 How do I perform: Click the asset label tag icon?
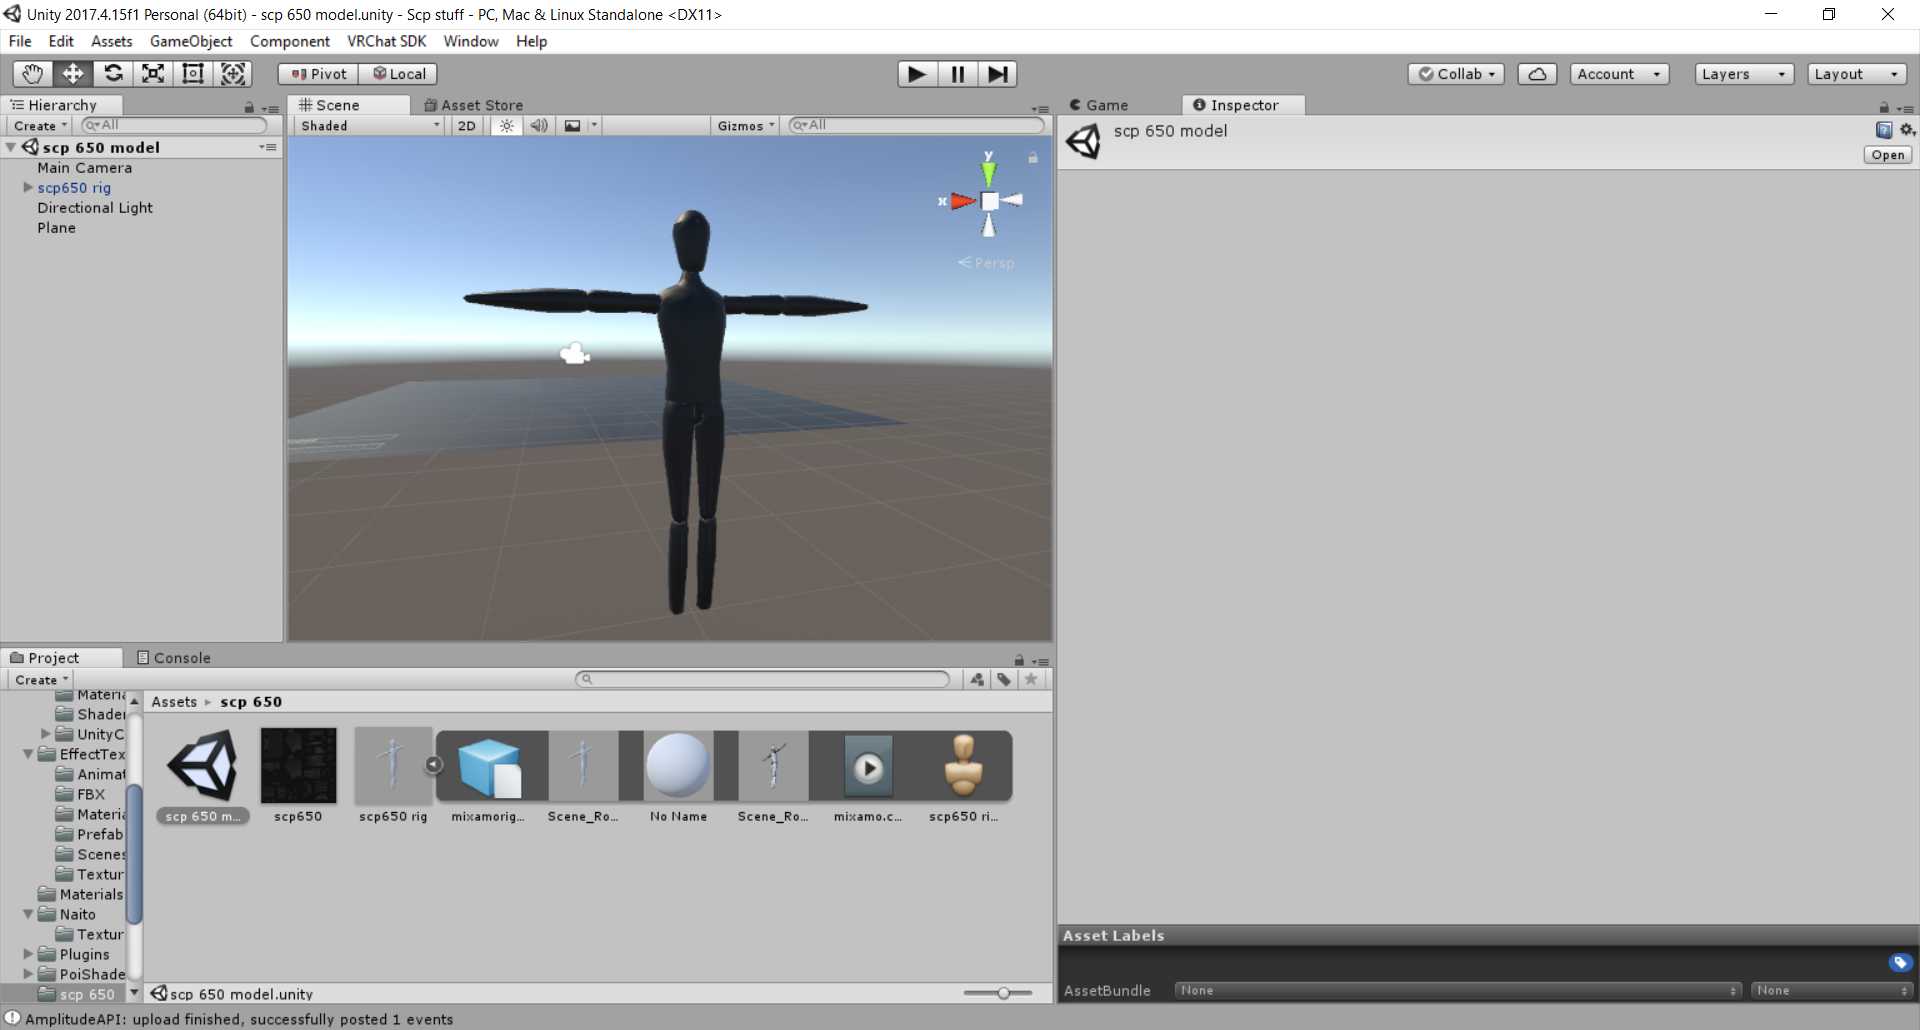[1900, 962]
